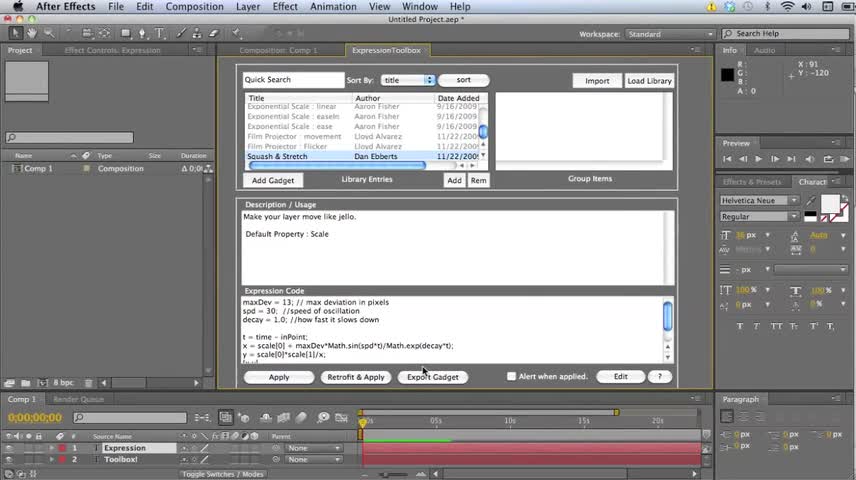This screenshot has height=480, width=856.
Task: Select the Selection arrow tool
Action: (15, 33)
